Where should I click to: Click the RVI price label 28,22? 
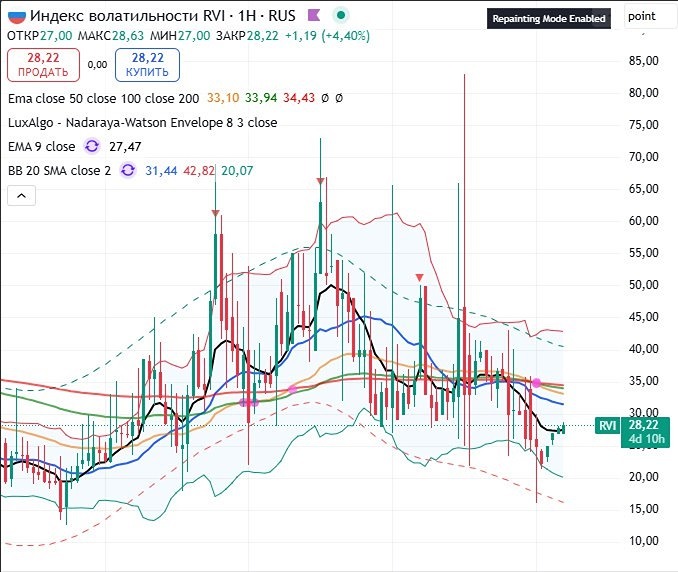pos(643,425)
